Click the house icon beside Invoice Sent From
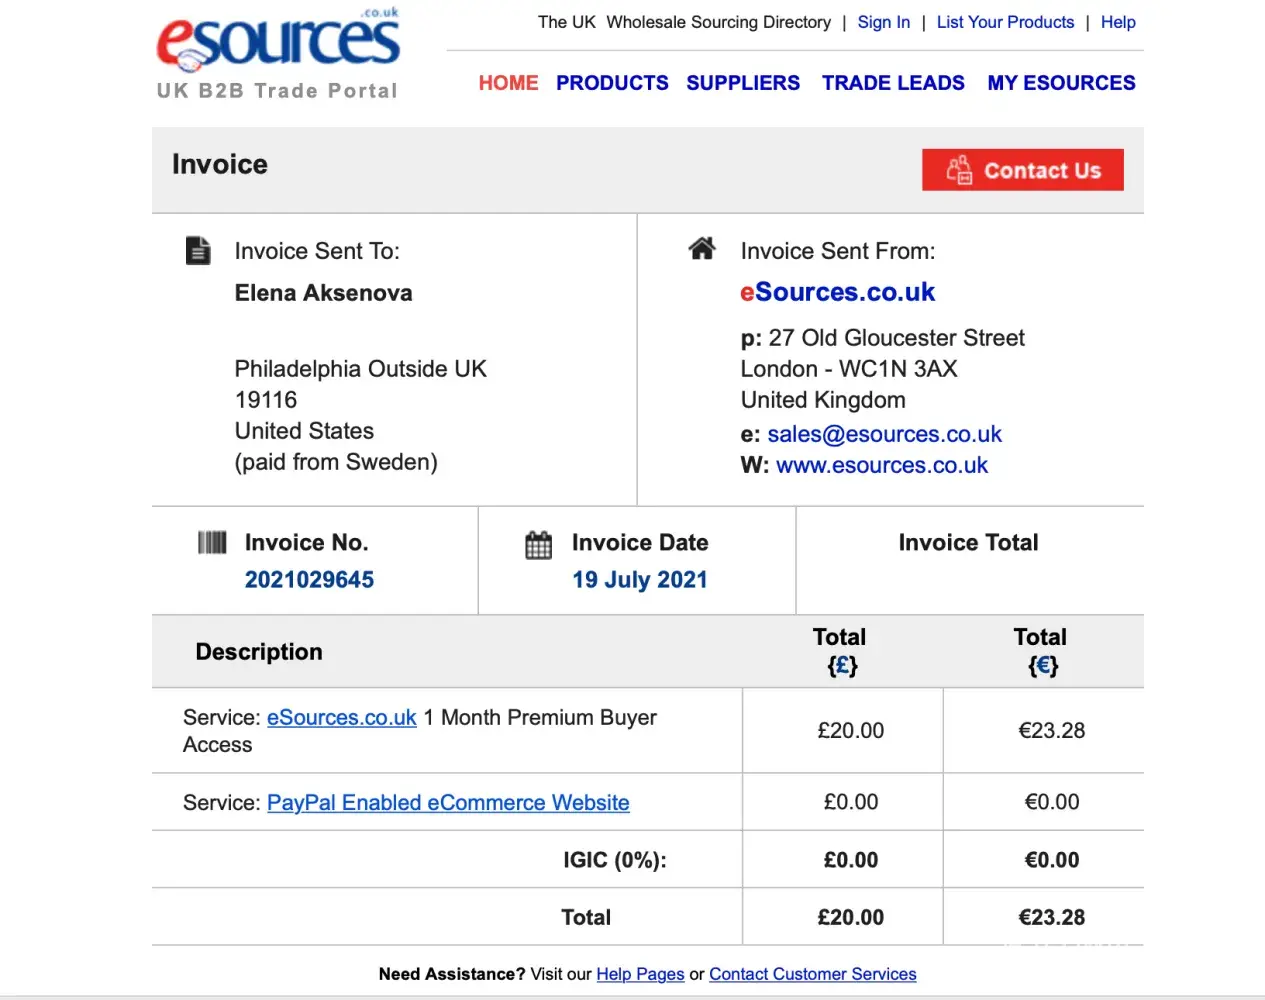The width and height of the screenshot is (1265, 1000). click(x=702, y=249)
